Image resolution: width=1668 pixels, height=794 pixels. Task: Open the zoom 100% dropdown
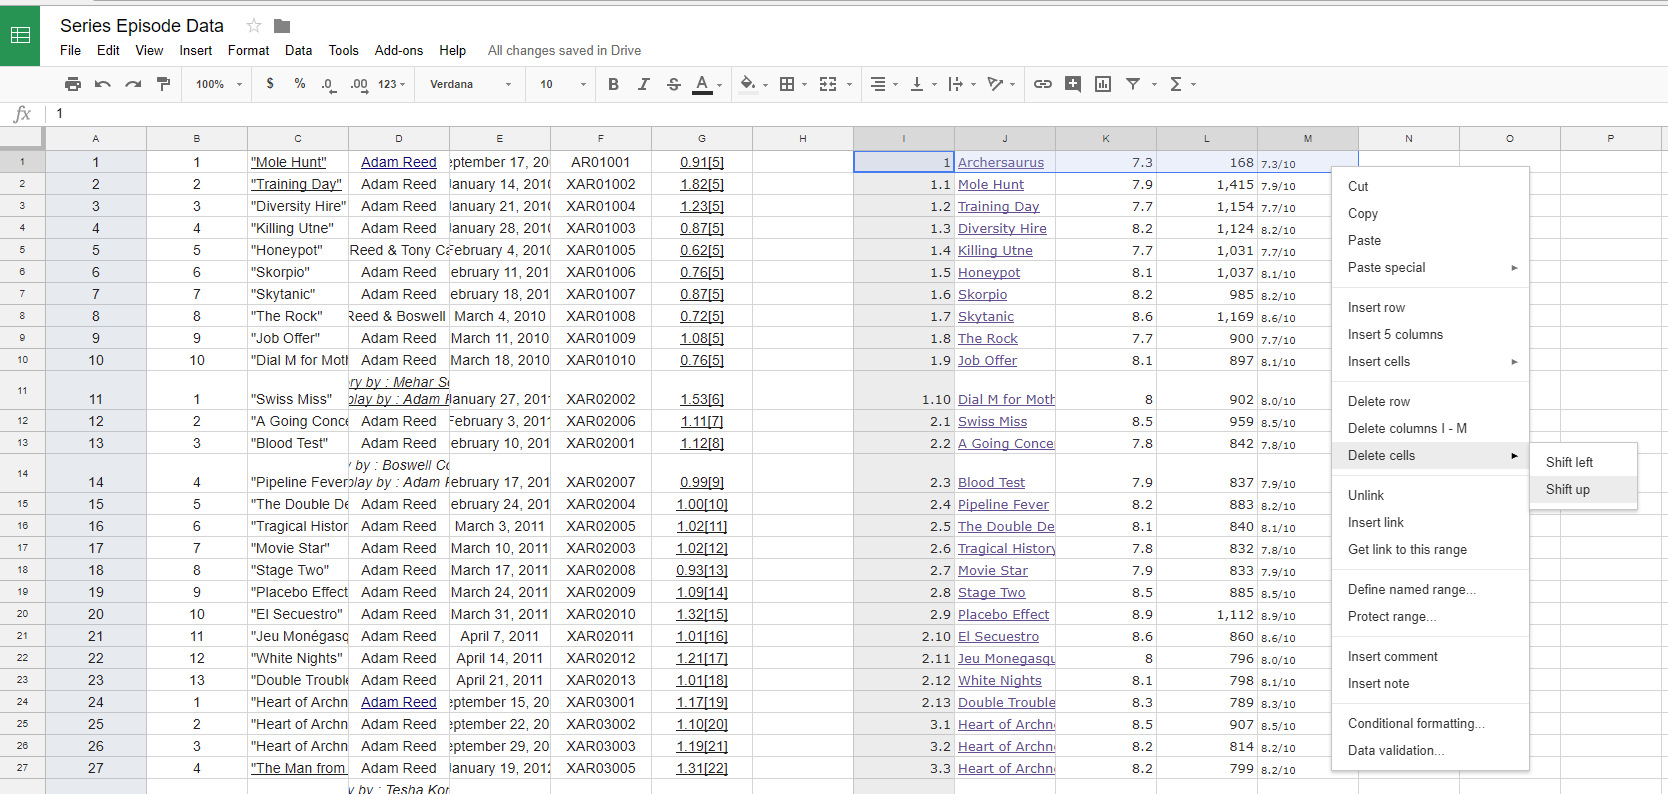219,84
